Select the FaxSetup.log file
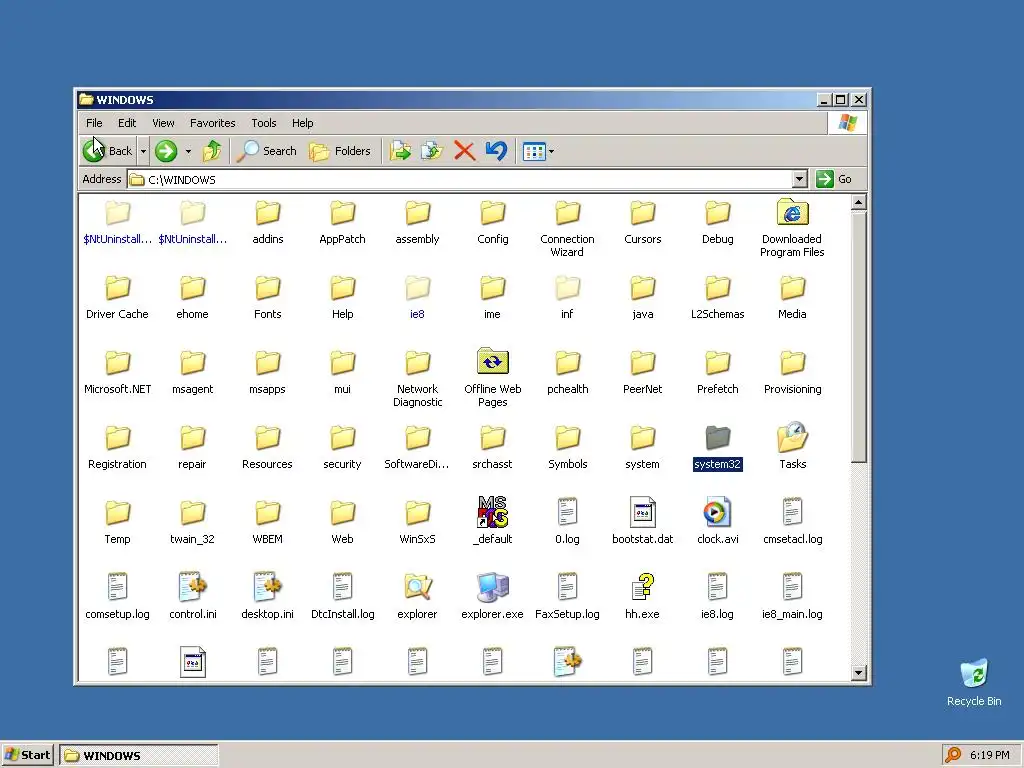1024x768 pixels. click(568, 596)
